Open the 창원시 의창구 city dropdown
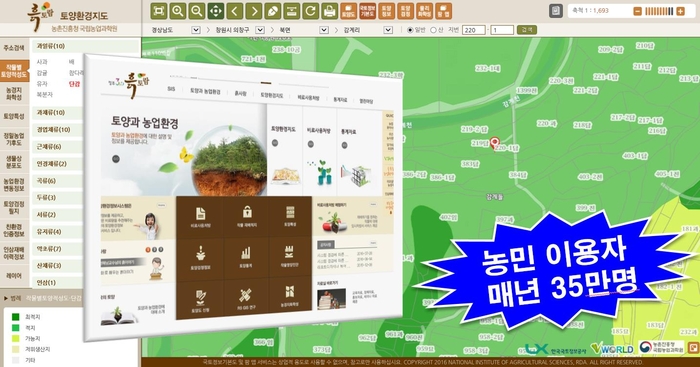 [x=260, y=30]
